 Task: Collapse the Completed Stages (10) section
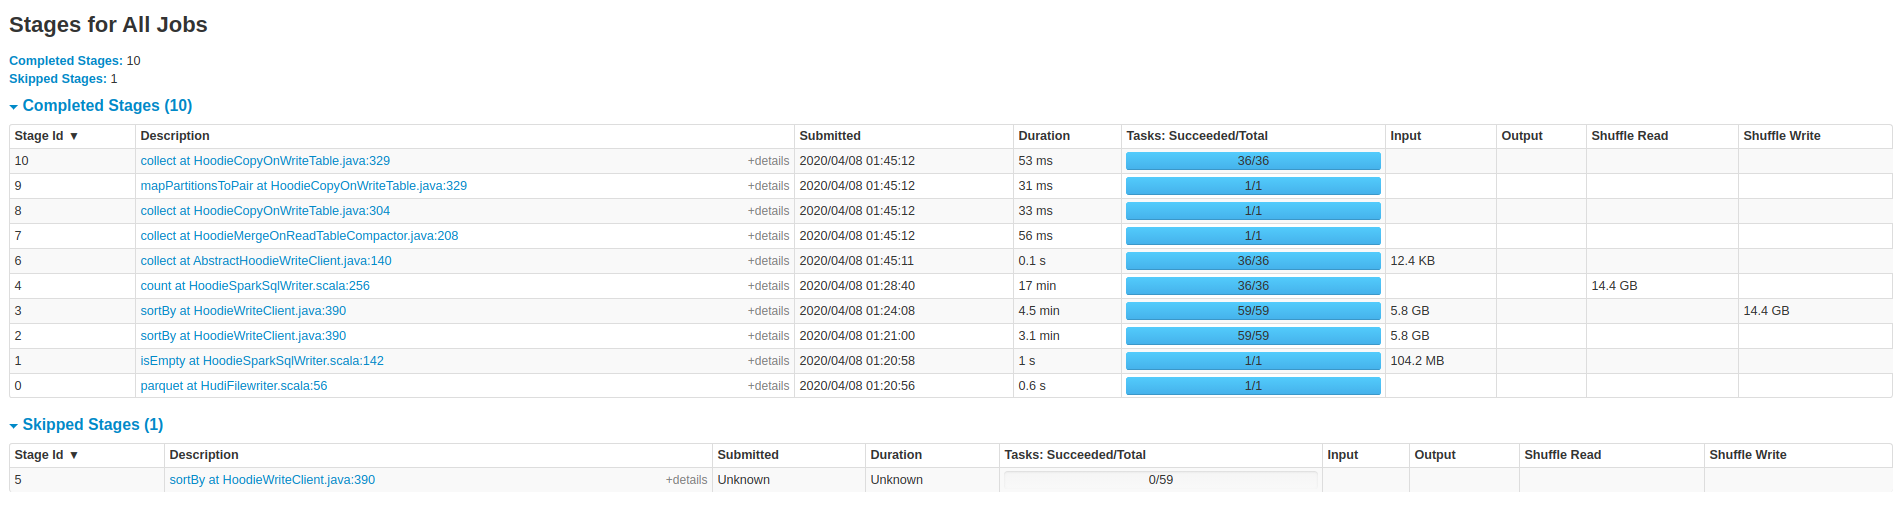tap(101, 106)
